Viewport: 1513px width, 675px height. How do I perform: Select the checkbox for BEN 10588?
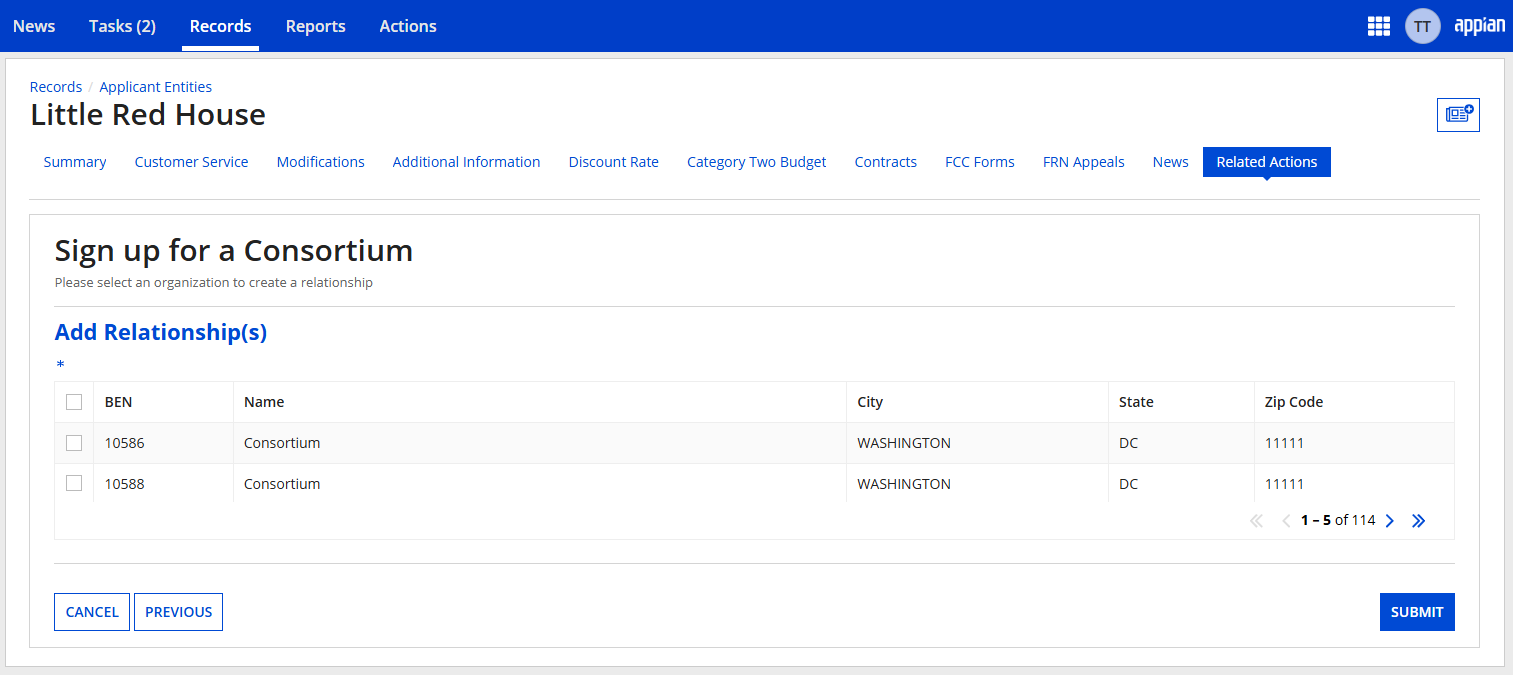pos(74,484)
